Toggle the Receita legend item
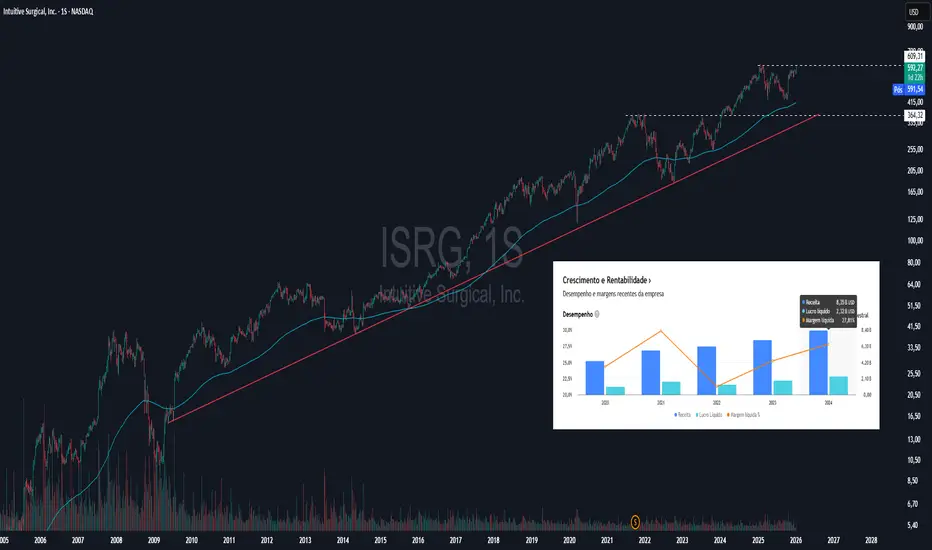The image size is (932, 550). (x=682, y=414)
